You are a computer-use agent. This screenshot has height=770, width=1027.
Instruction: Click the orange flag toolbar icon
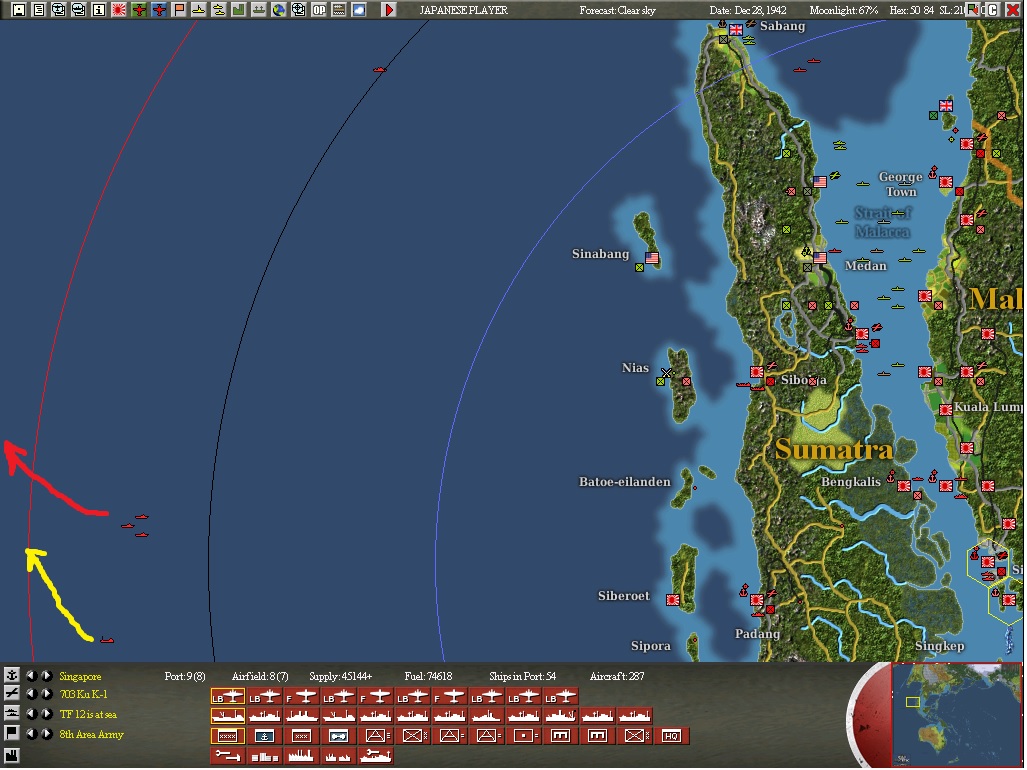(x=179, y=10)
